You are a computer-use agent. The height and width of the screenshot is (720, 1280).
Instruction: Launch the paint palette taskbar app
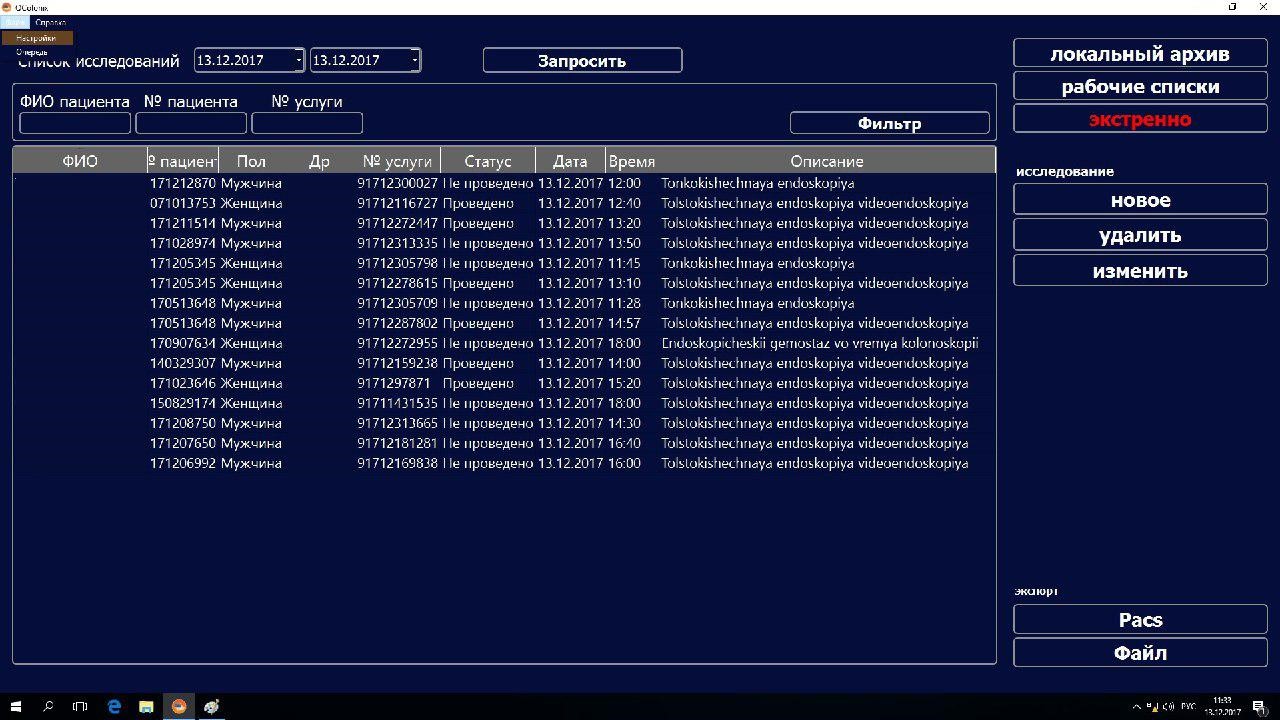tap(211, 706)
